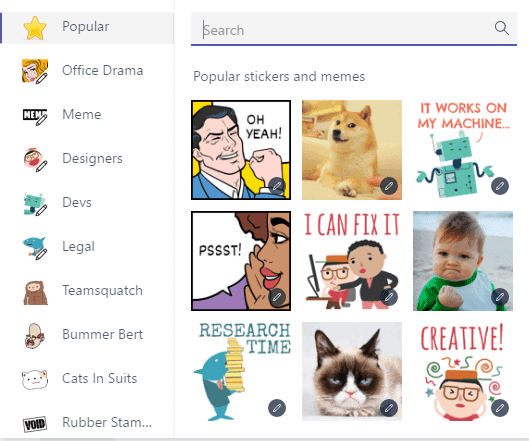529x441 pixels.
Task: Choose the Oh Yeah comic sticker
Action: (x=241, y=150)
